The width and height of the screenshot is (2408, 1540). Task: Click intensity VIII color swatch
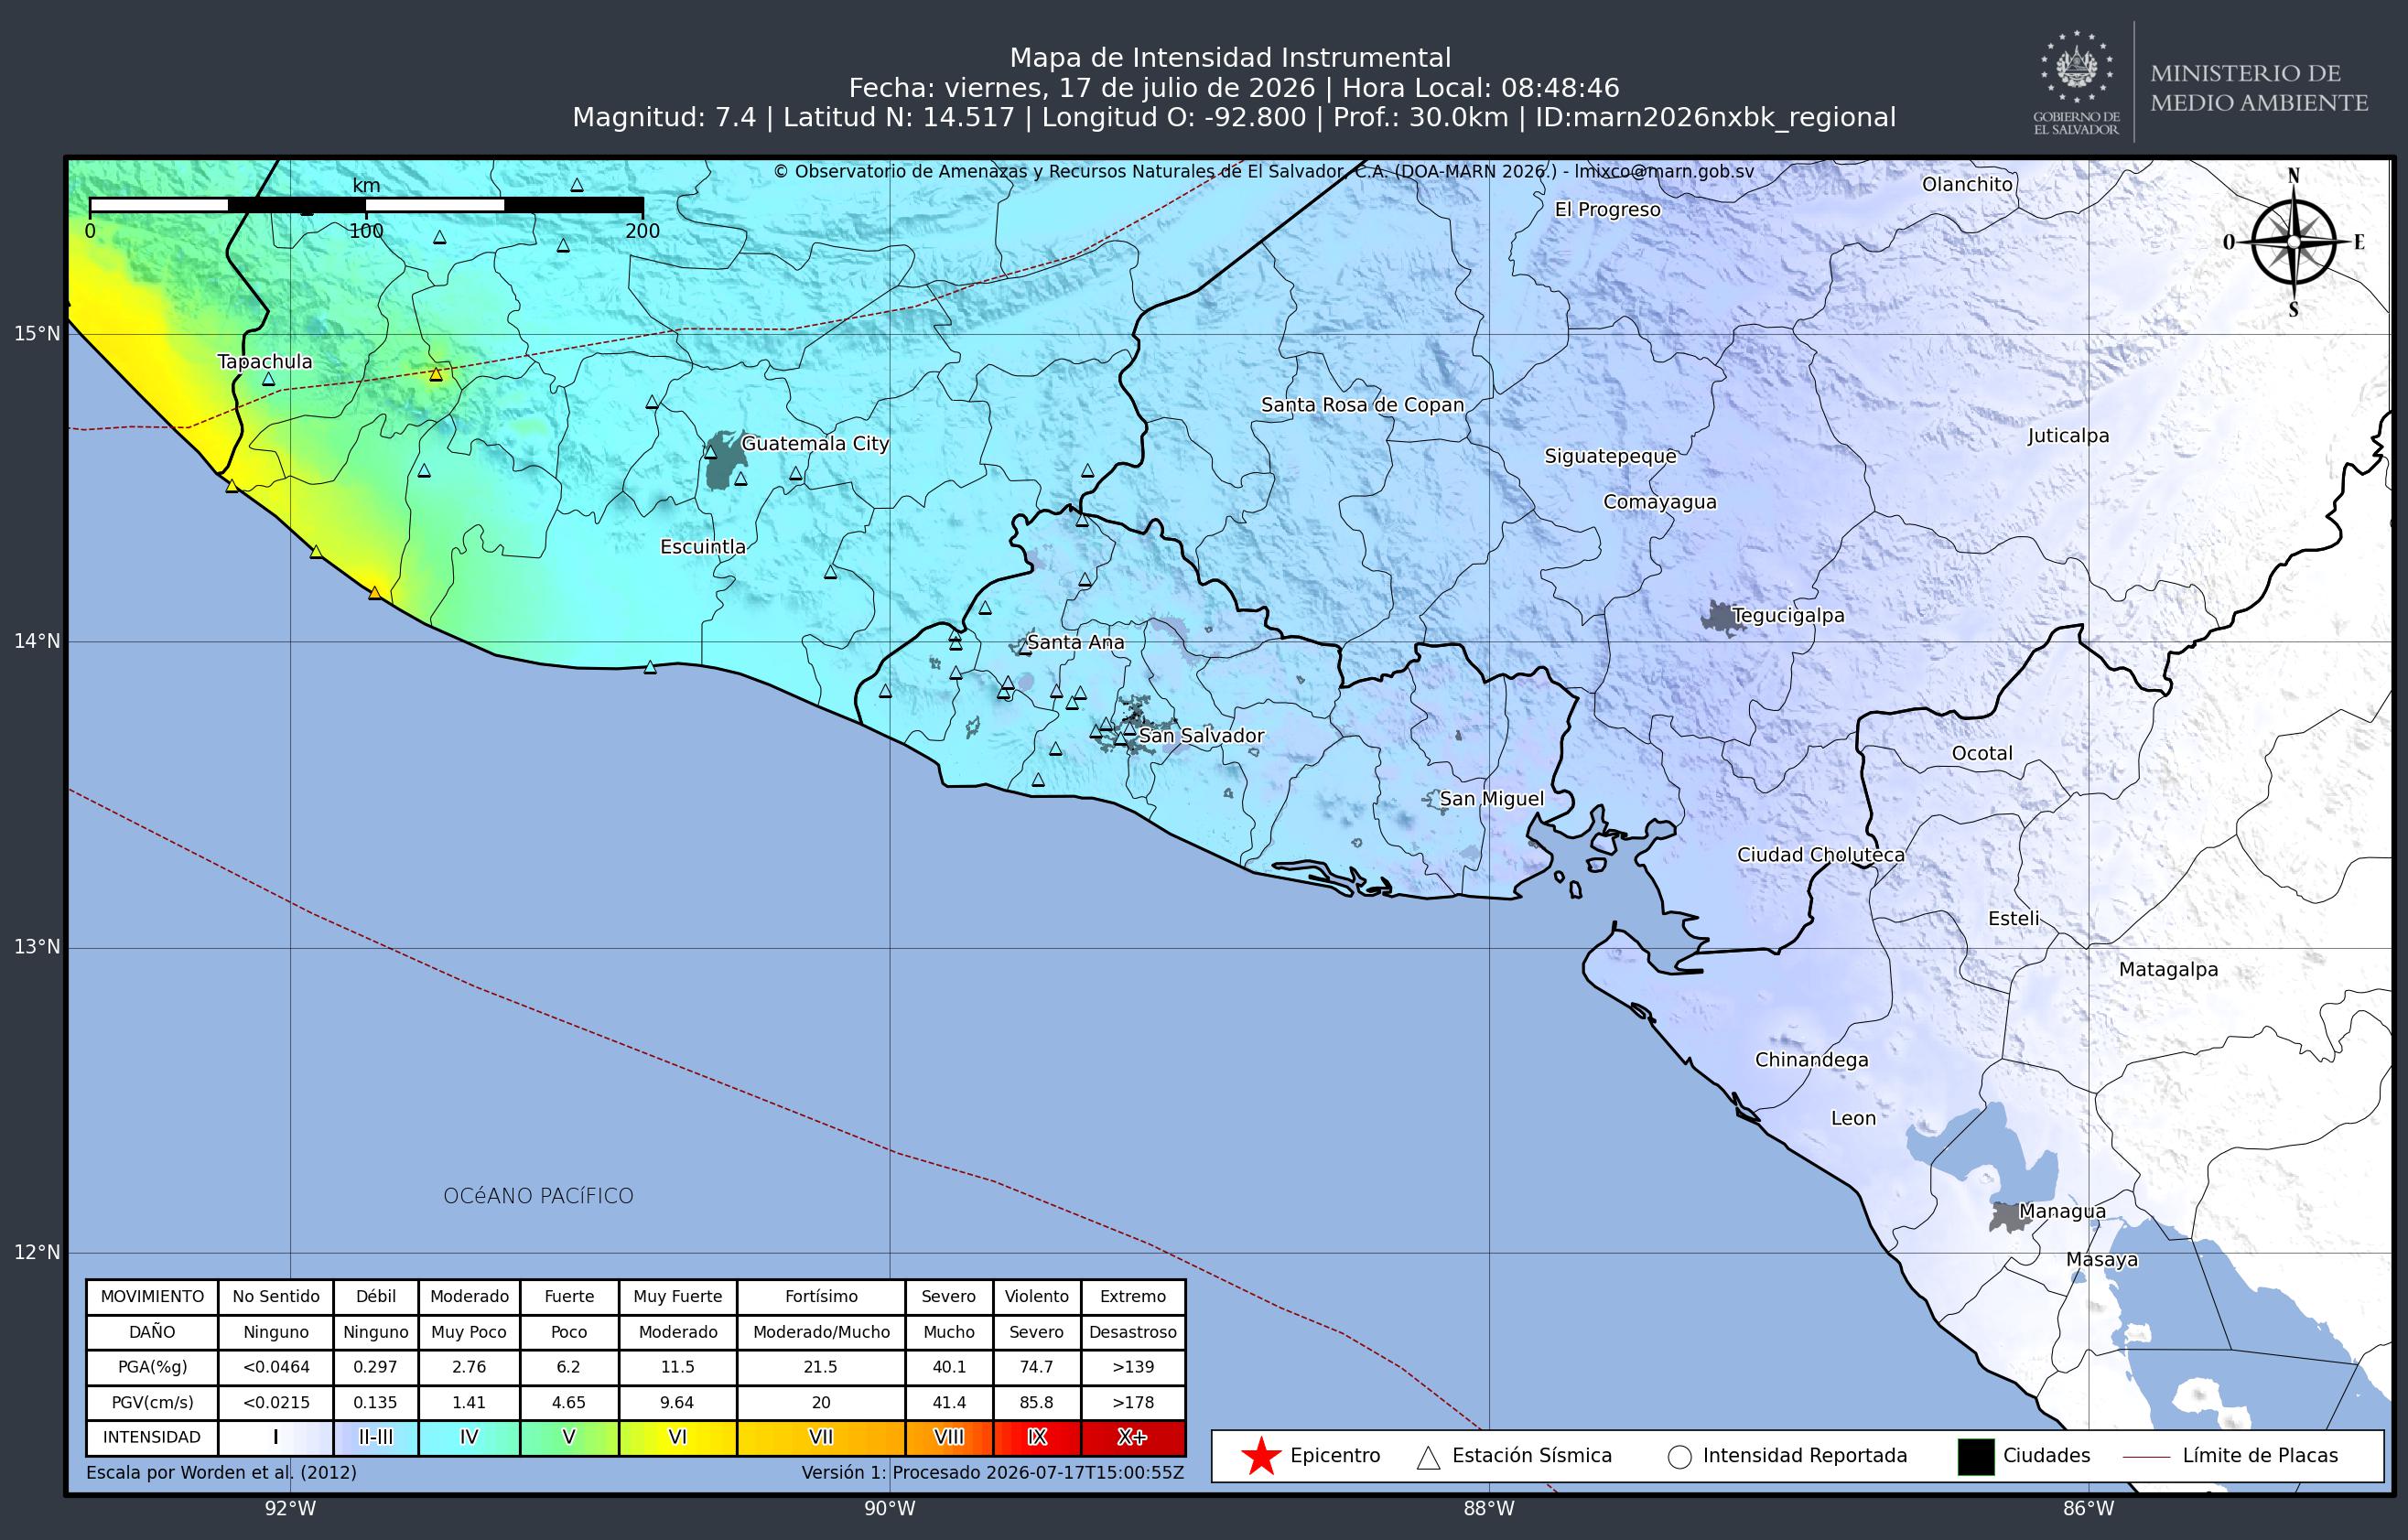pyautogui.click(x=949, y=1438)
